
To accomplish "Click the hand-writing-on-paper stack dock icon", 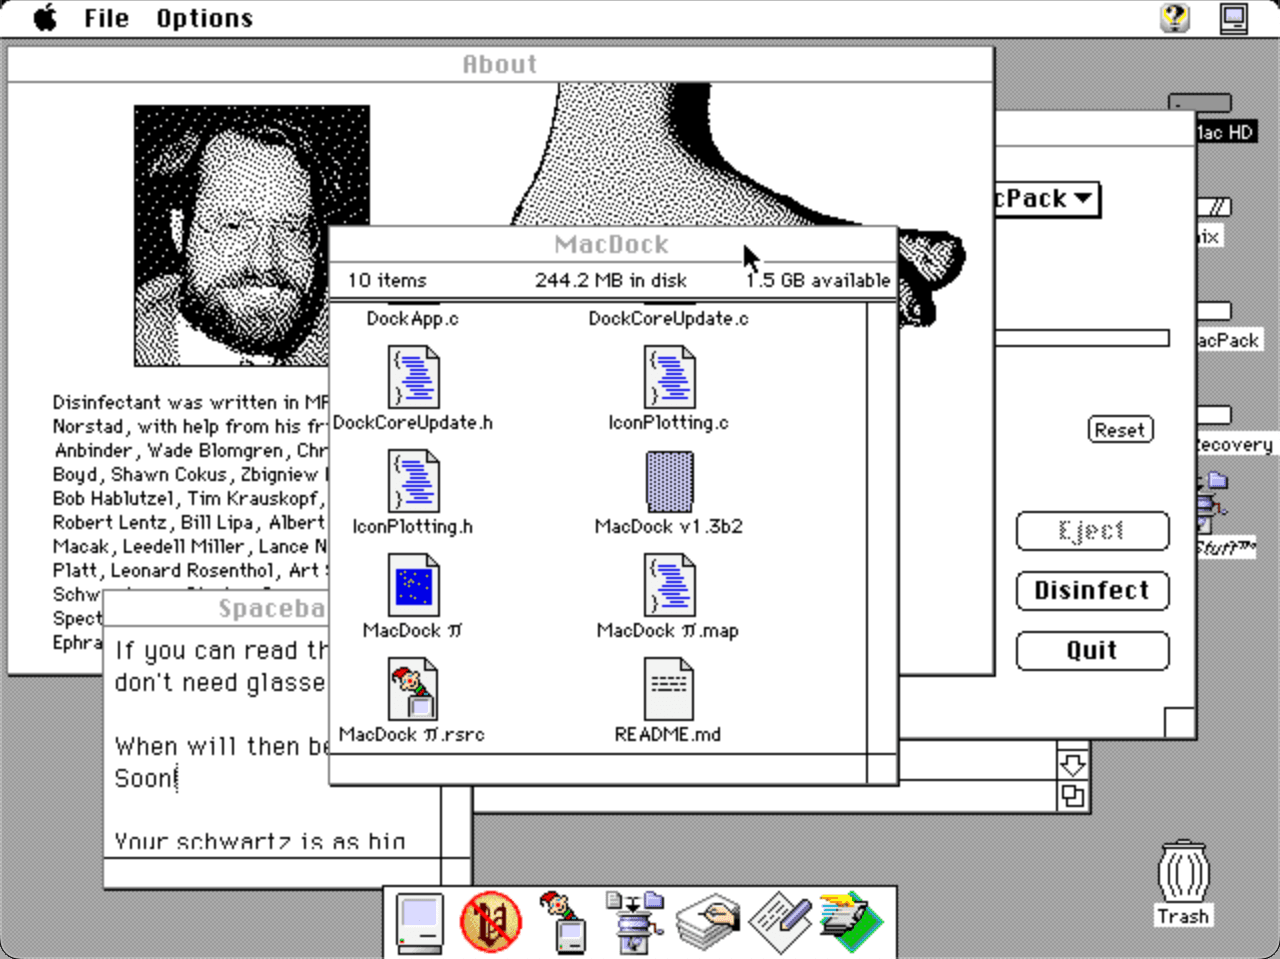I will point(707,922).
